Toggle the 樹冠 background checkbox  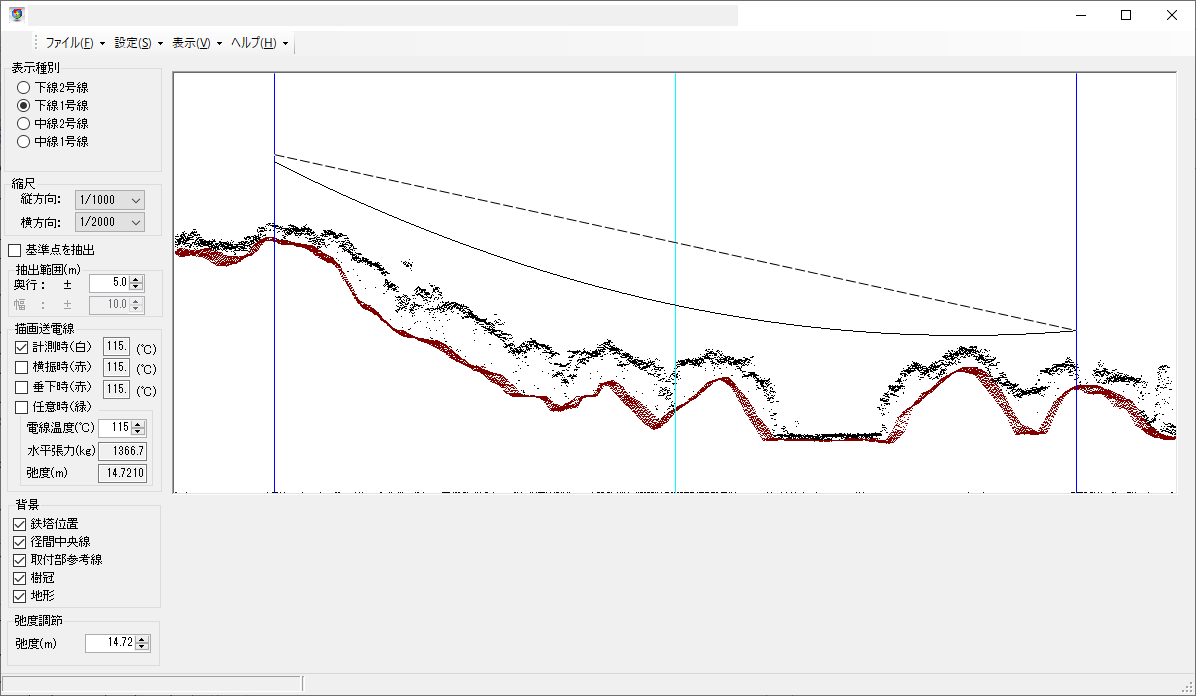pyautogui.click(x=20, y=578)
